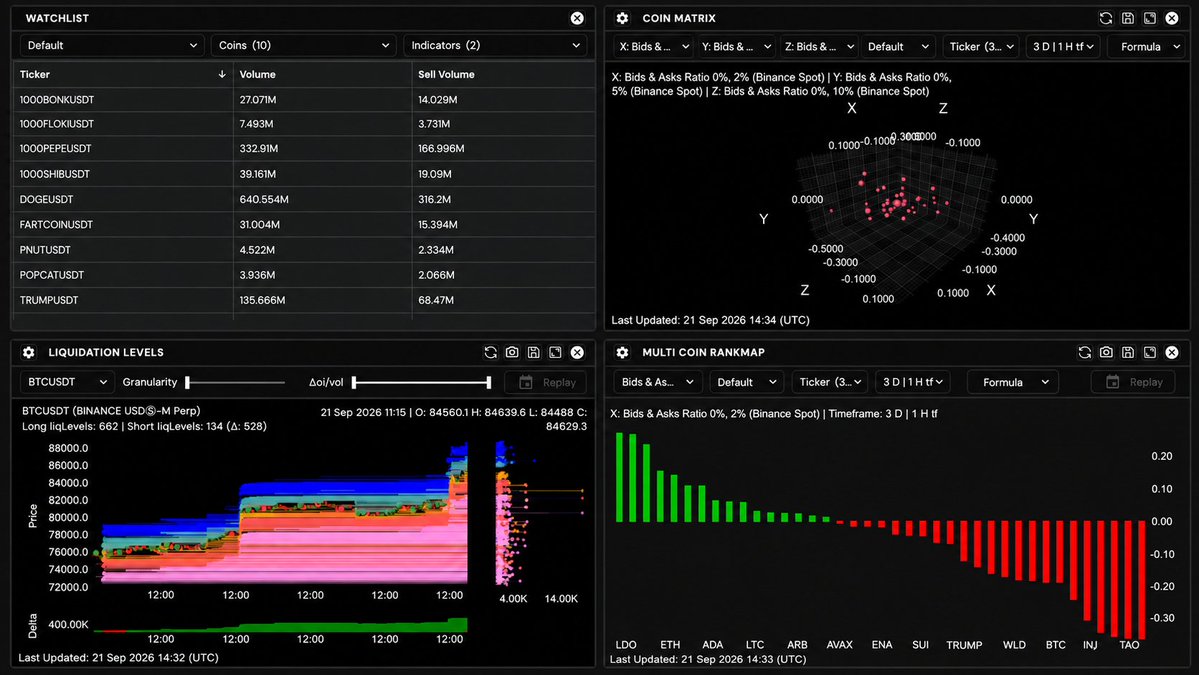This screenshot has height=675, width=1199.
Task: Open the Coin Matrix Default dropdown
Action: tap(898, 47)
